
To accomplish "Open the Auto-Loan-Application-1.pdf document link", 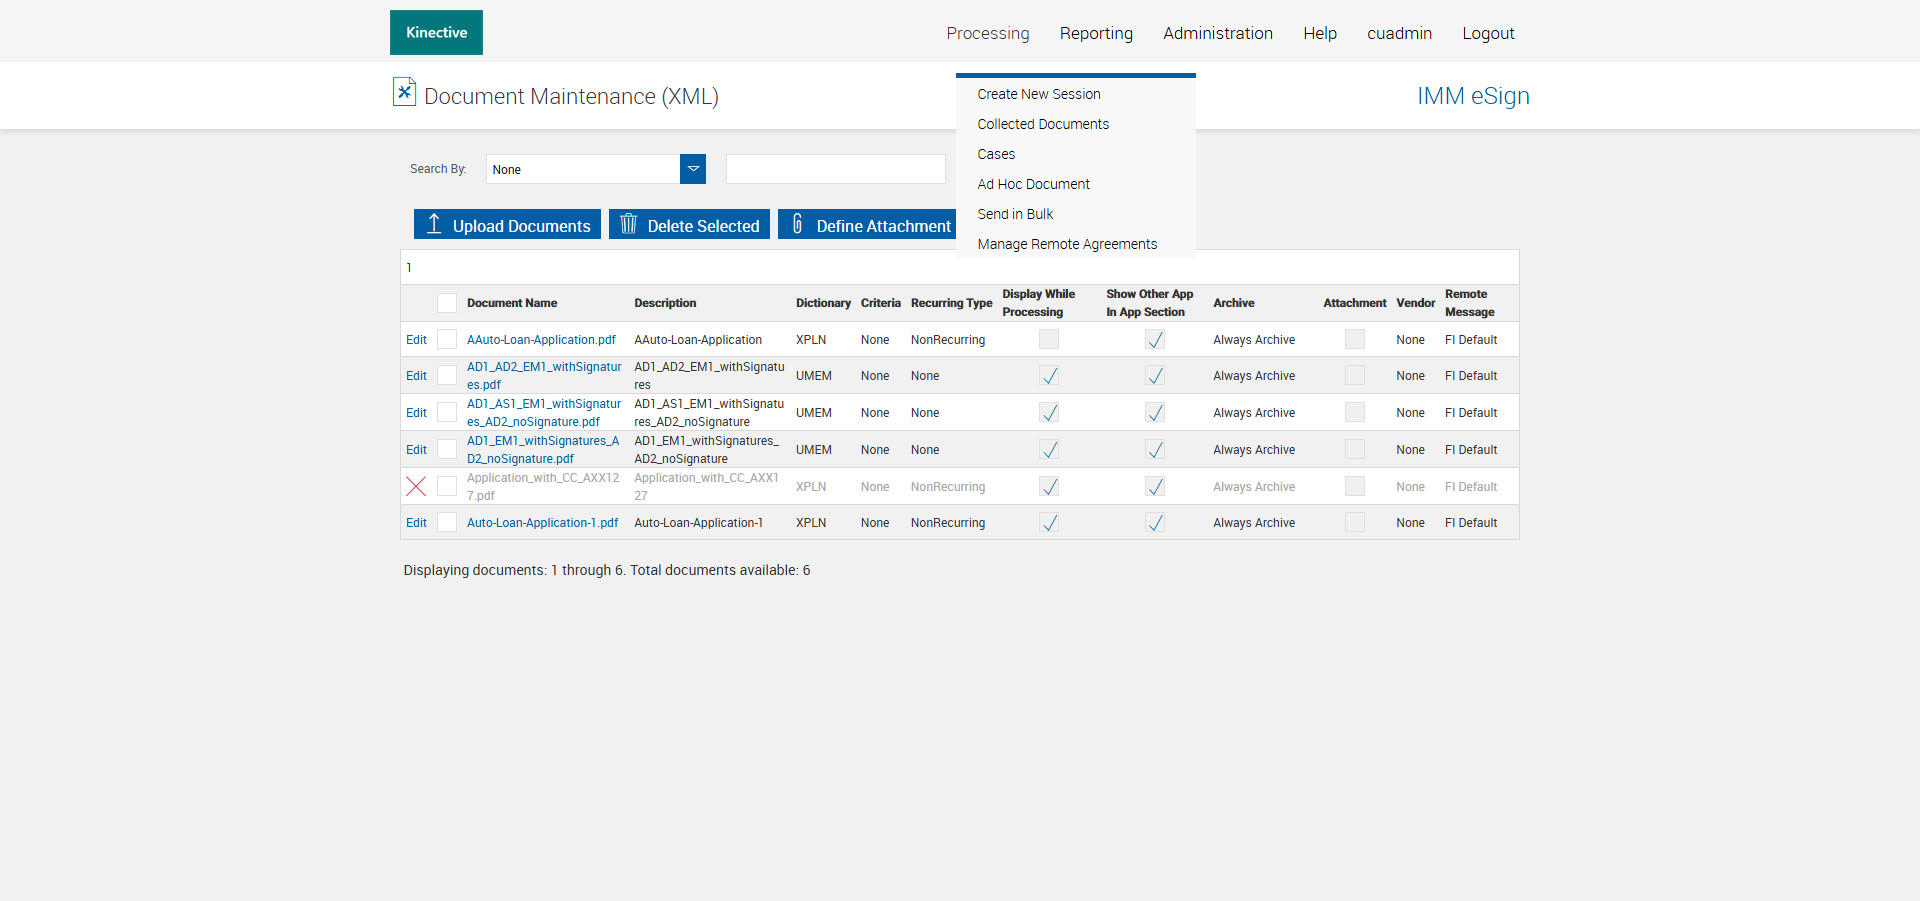I will (x=542, y=523).
